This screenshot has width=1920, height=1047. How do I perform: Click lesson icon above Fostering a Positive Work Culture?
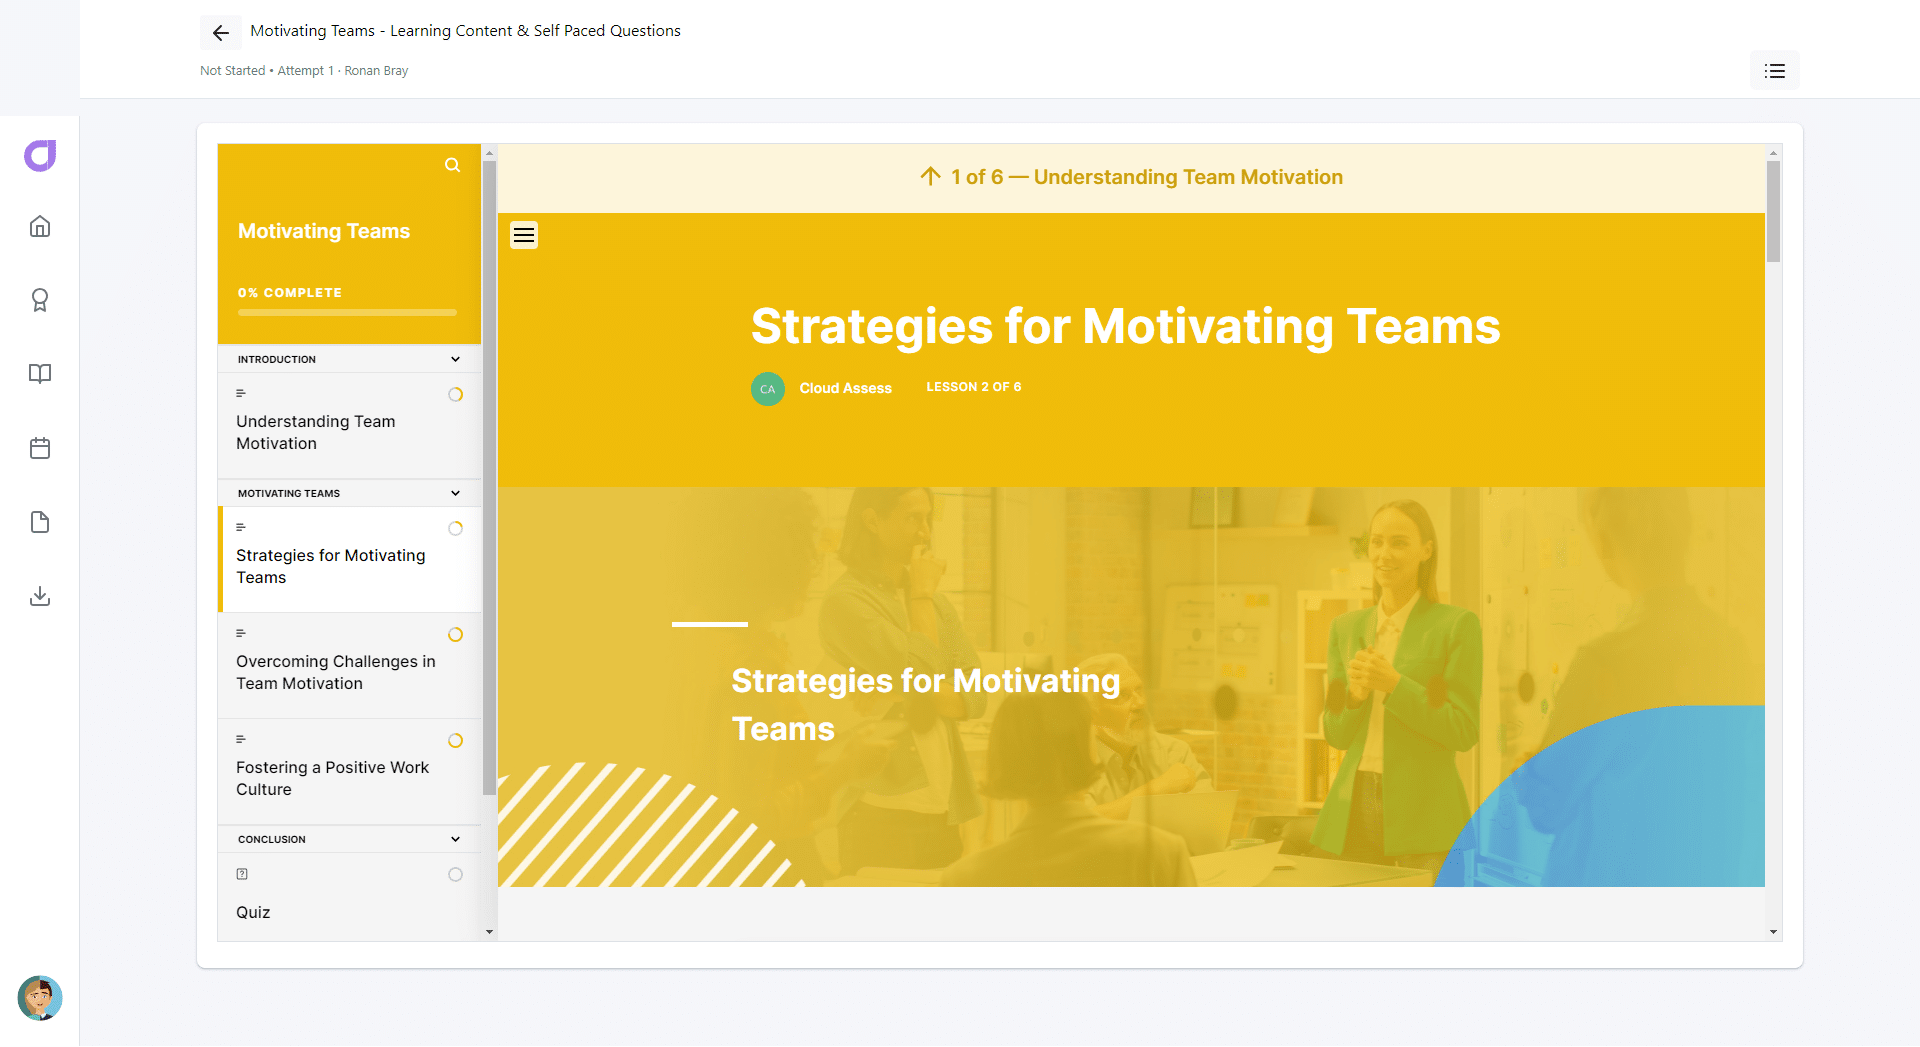[x=241, y=740]
